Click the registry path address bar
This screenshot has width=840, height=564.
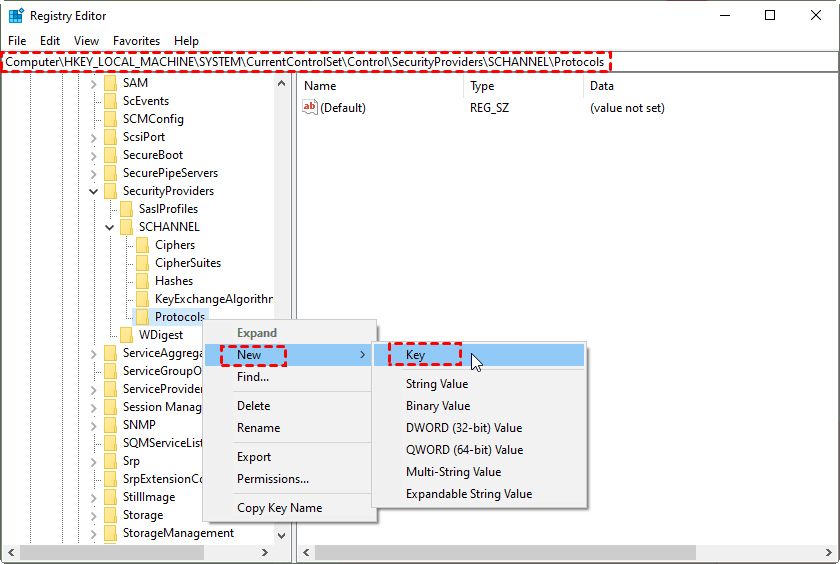[x=420, y=62]
